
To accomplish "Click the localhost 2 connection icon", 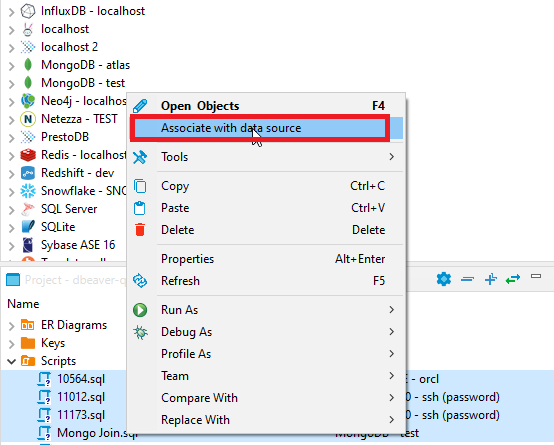I will point(28,47).
